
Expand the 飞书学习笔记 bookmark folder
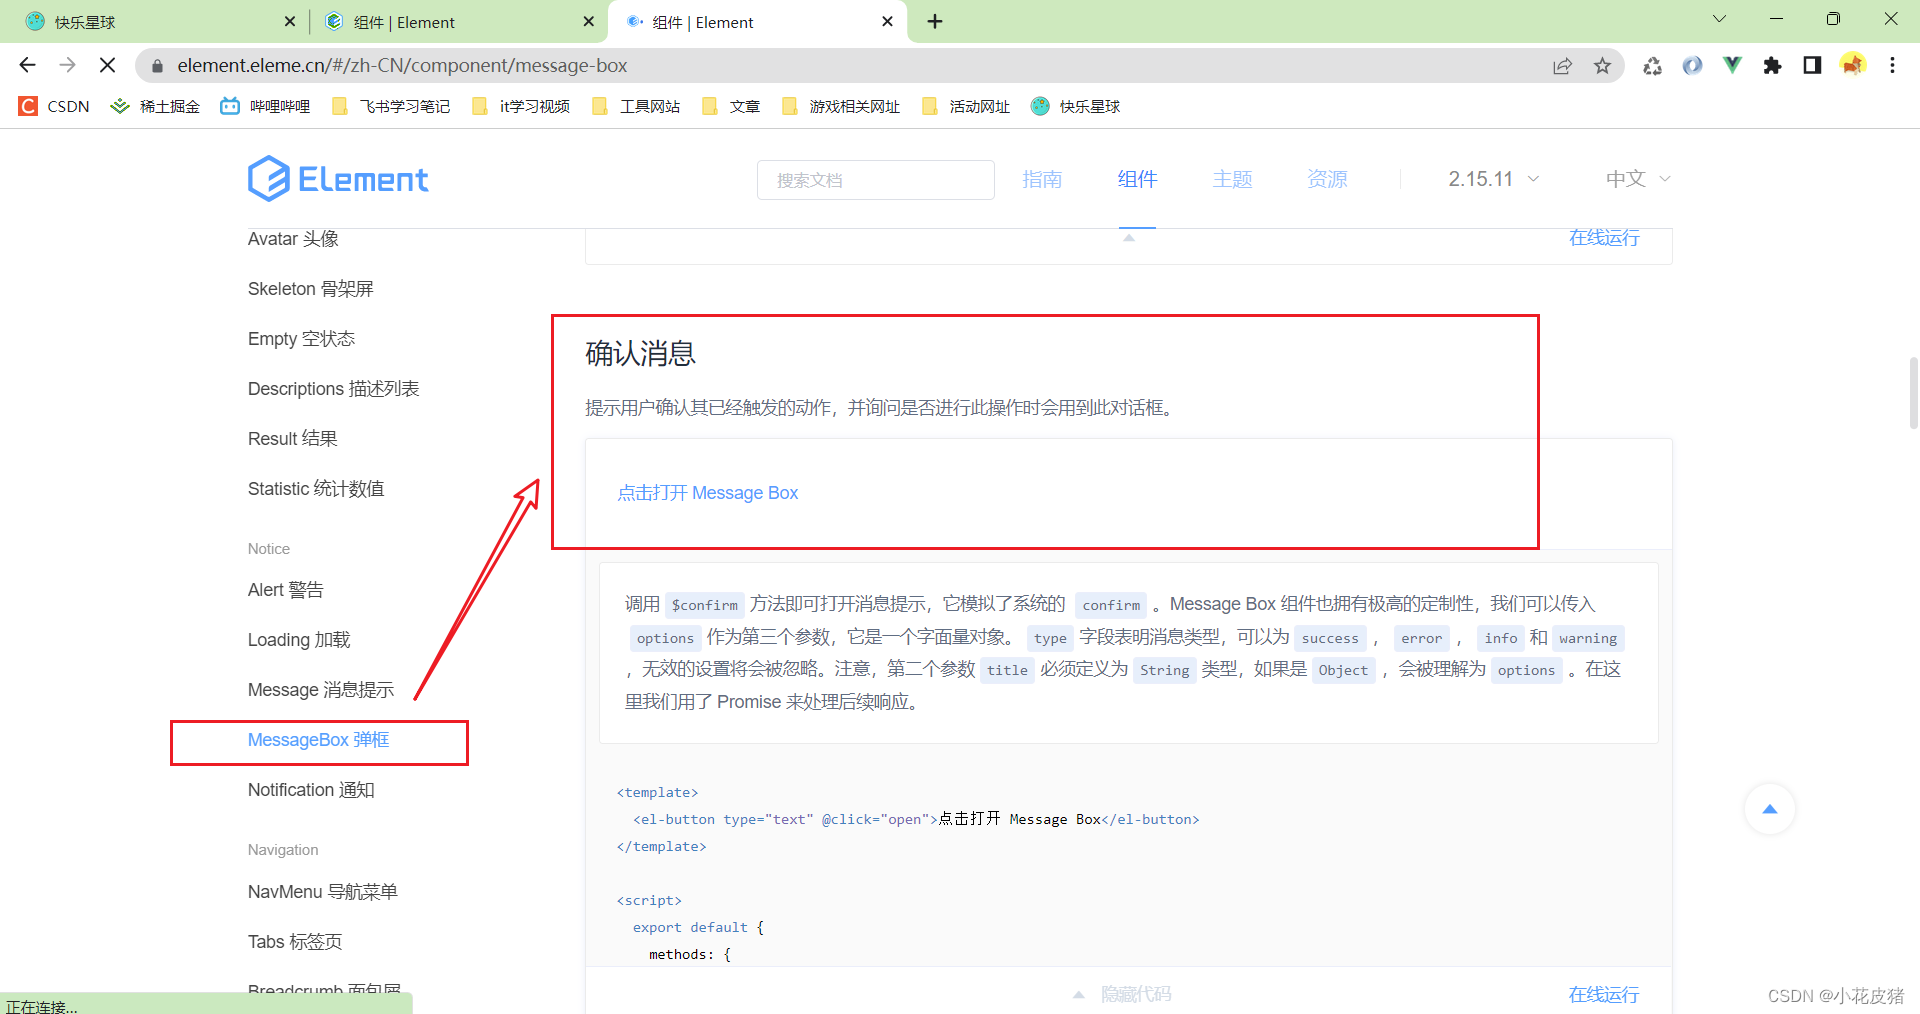point(391,106)
